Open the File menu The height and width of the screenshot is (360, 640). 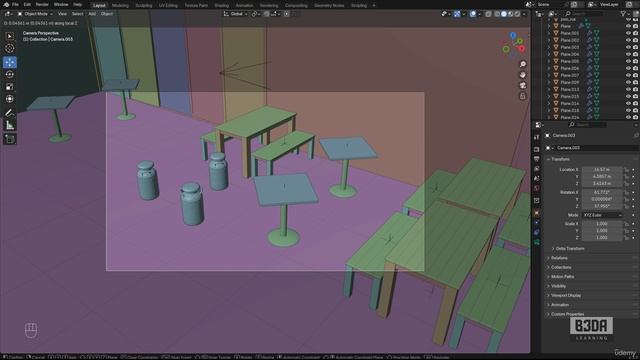click(x=16, y=4)
